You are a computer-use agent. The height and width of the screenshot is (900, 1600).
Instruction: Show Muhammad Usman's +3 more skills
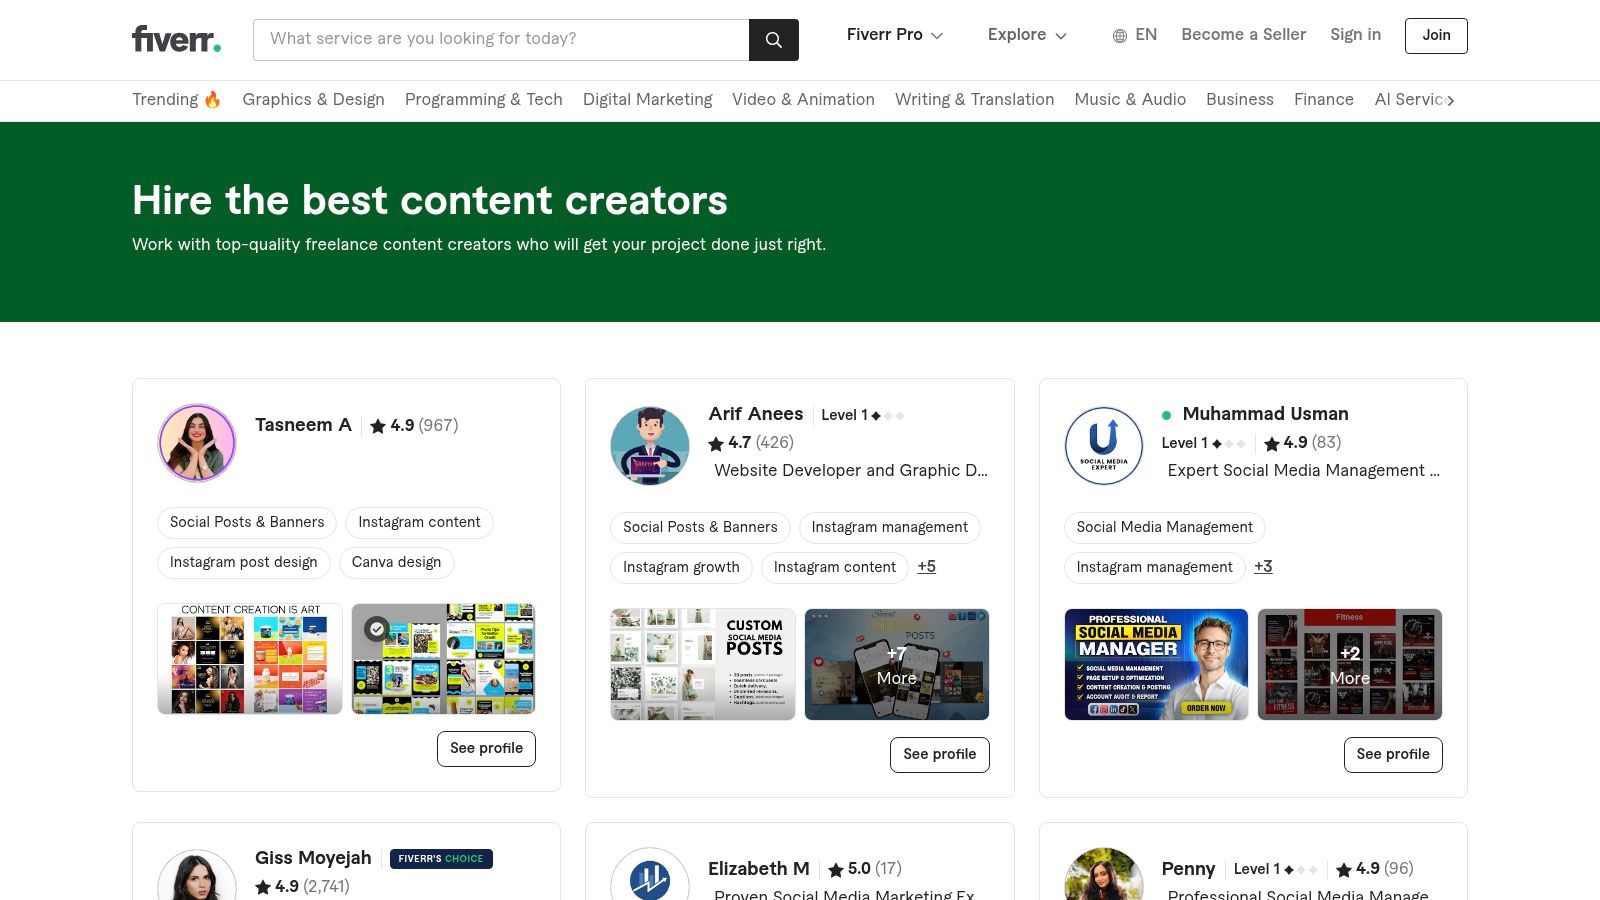1263,566
